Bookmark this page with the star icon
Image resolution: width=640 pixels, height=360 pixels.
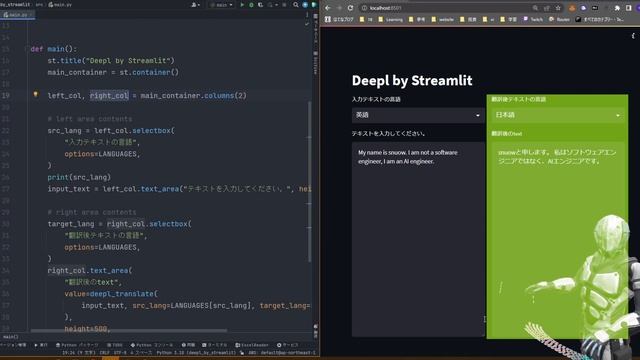(x=558, y=8)
